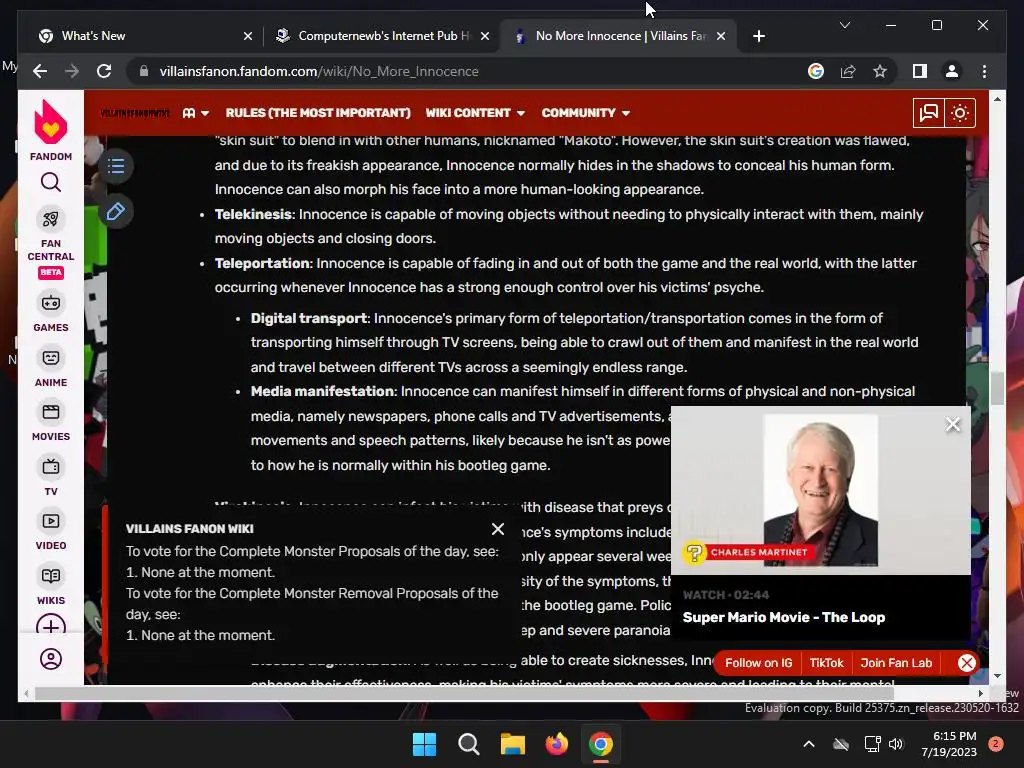Open the wiki discussions icon
The width and height of the screenshot is (1024, 768).
tap(929, 113)
